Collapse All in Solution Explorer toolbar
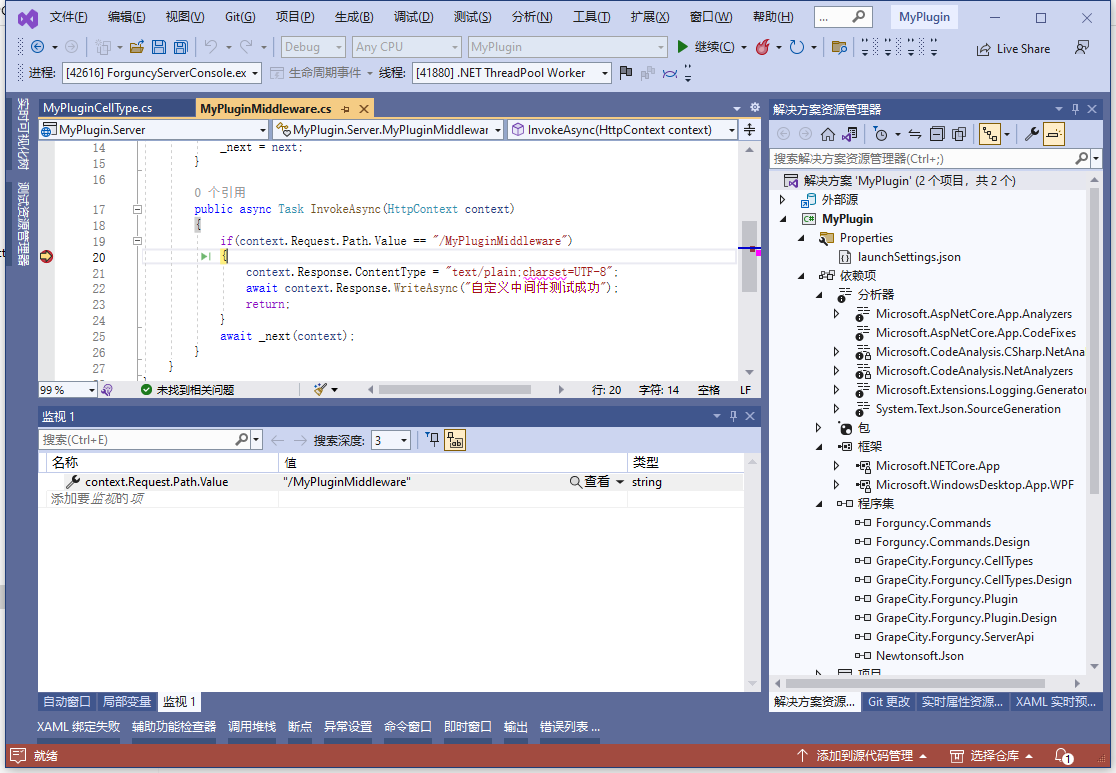Viewport: 1116px width, 773px height. pos(937,134)
